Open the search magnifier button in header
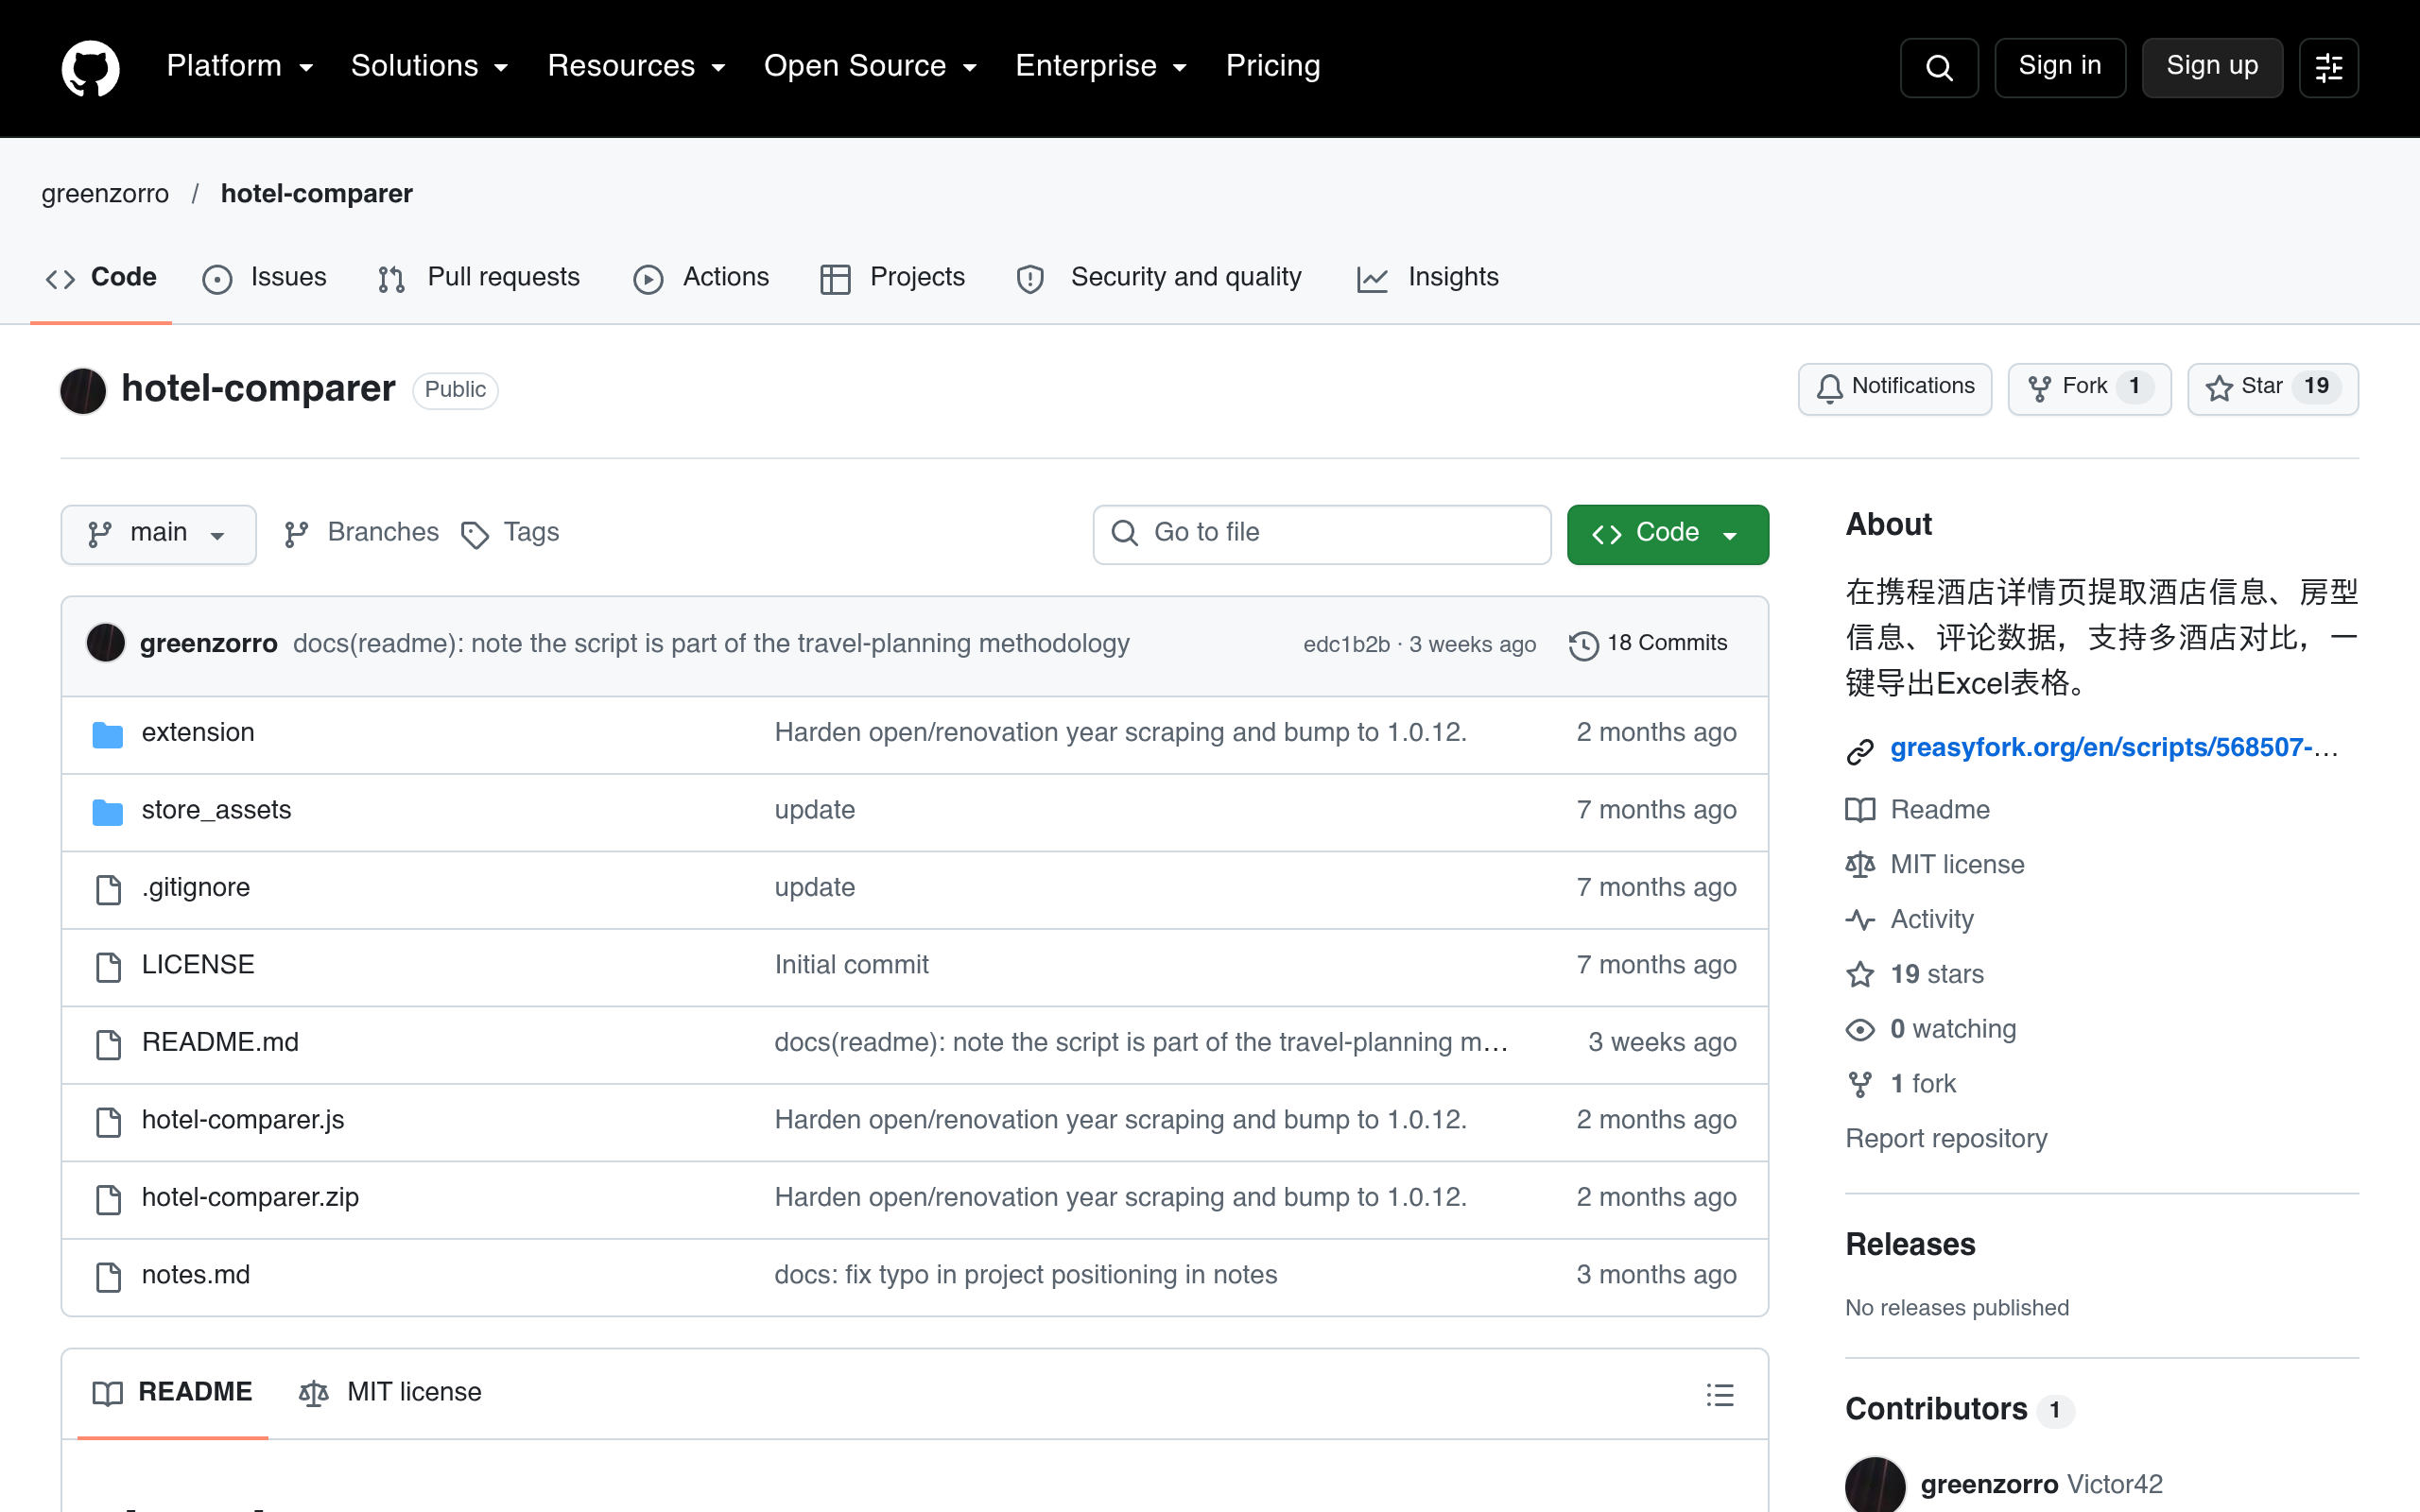 click(x=1938, y=67)
